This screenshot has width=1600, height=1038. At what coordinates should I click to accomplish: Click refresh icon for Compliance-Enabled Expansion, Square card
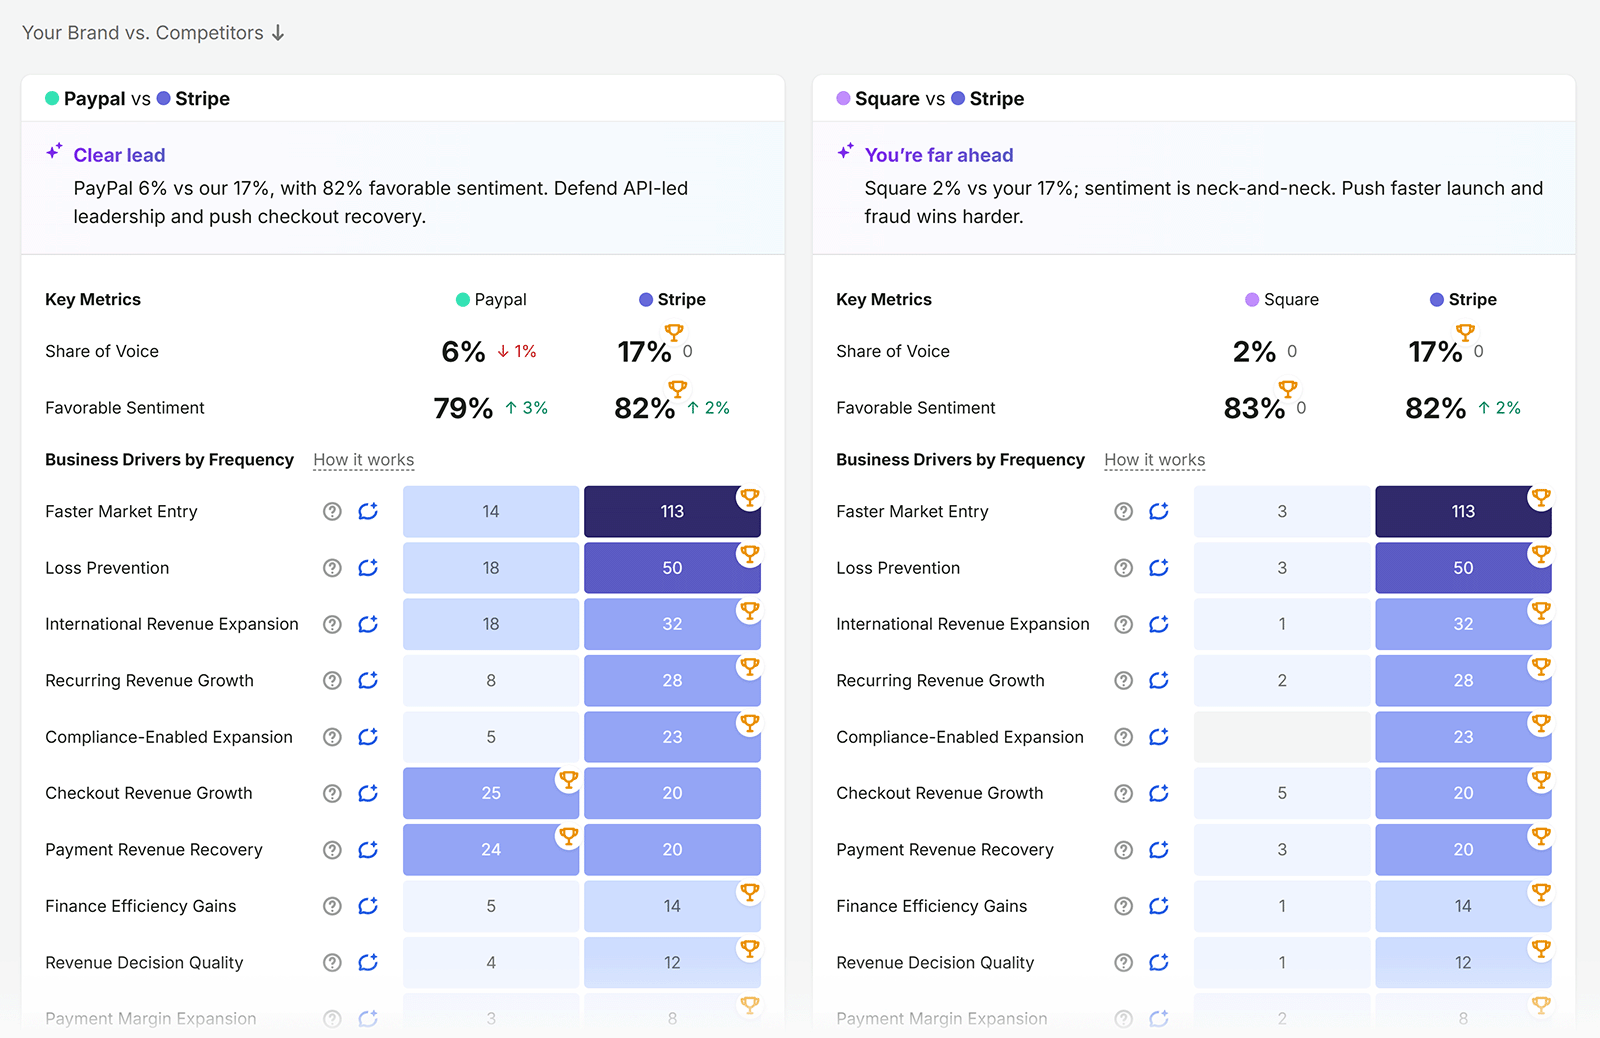click(1159, 737)
